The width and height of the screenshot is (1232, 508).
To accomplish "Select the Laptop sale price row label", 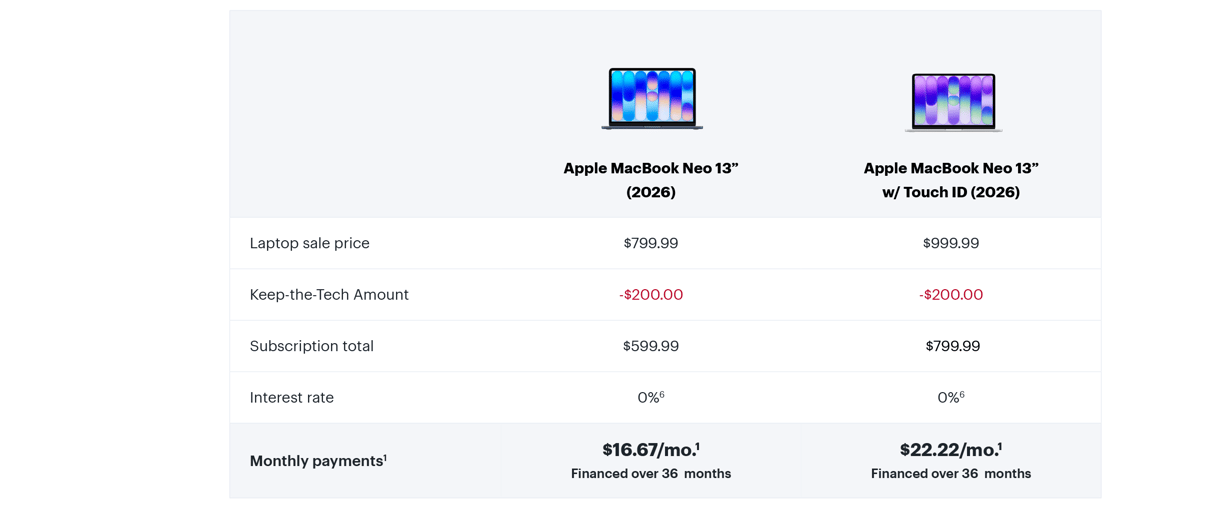I will coord(309,243).
